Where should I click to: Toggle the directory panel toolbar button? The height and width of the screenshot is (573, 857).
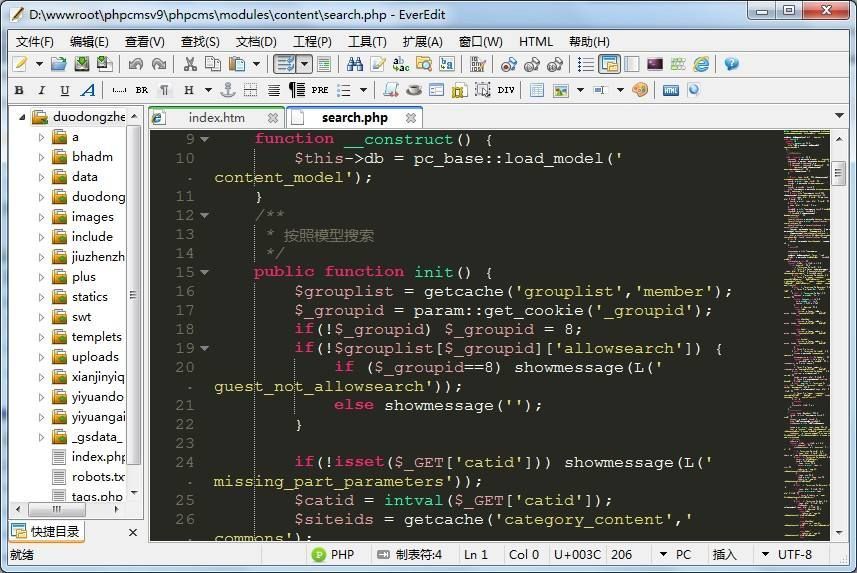tap(609, 65)
